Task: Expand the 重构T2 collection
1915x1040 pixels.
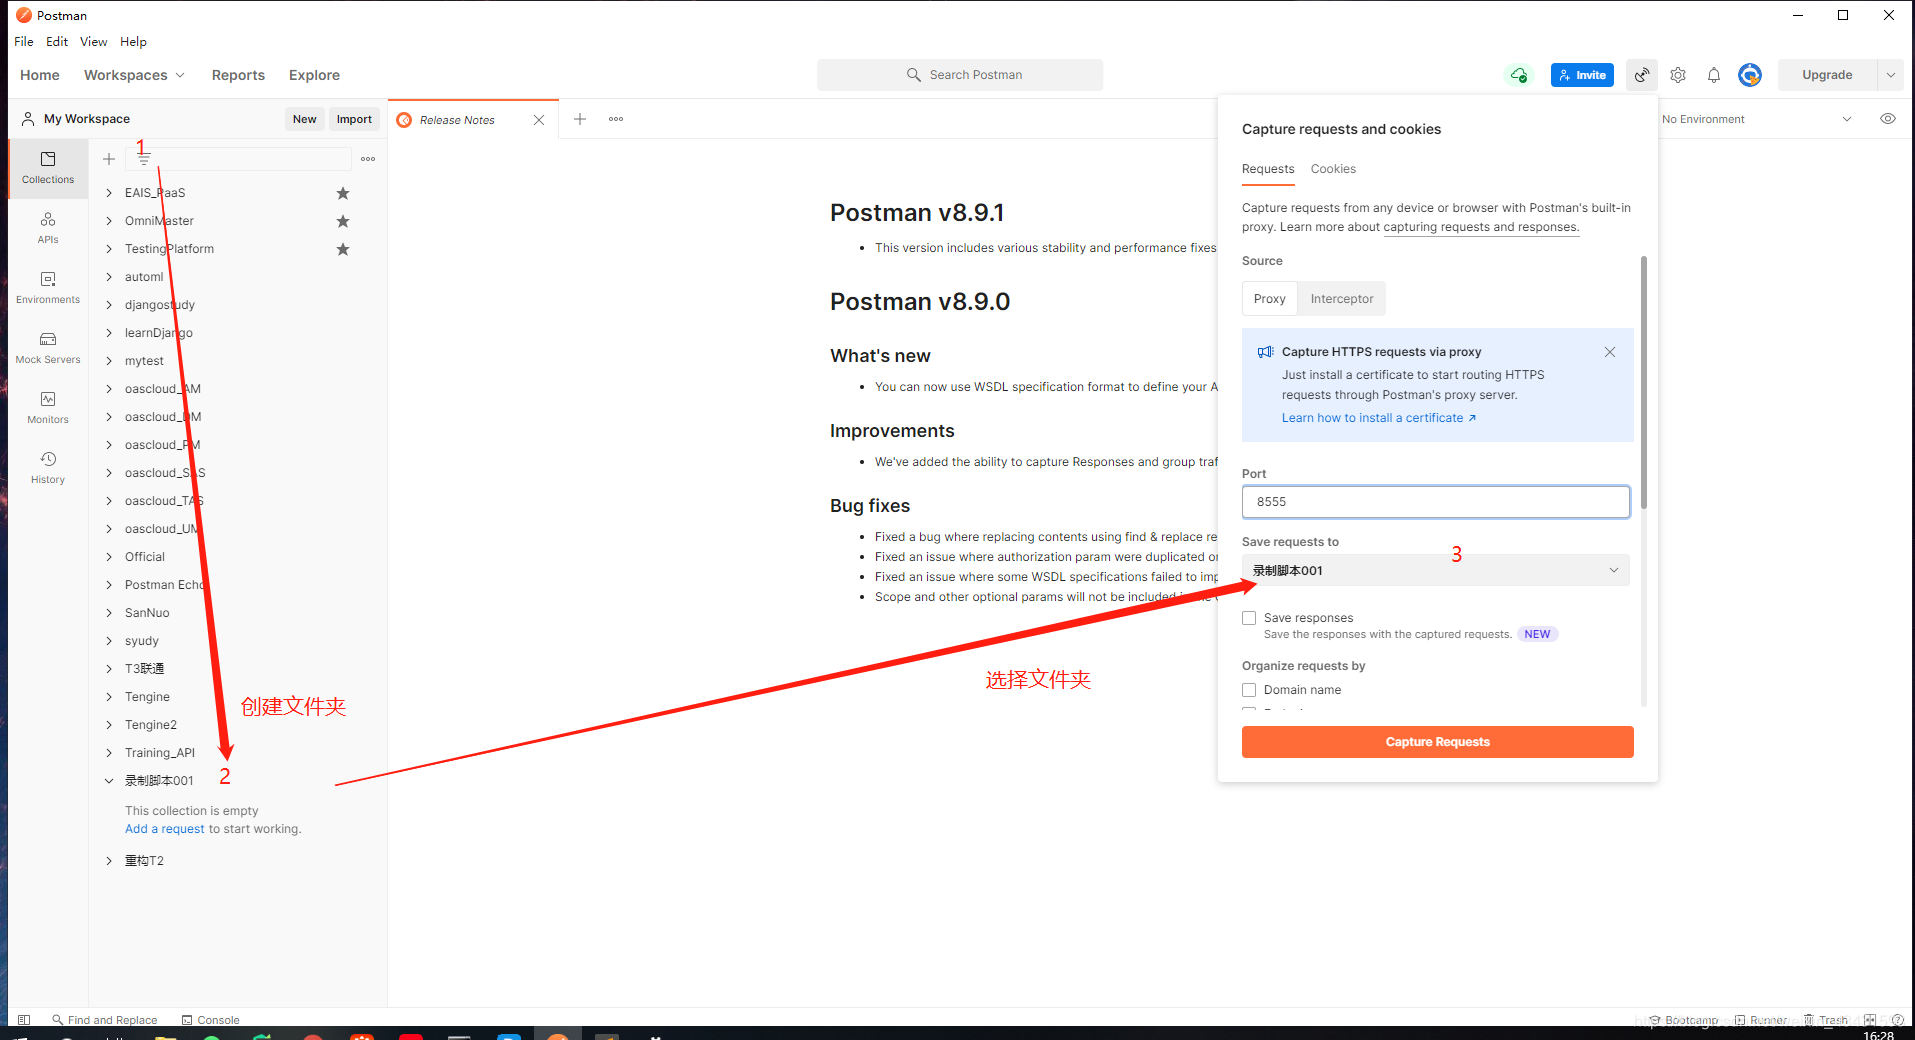Action: click(109, 861)
